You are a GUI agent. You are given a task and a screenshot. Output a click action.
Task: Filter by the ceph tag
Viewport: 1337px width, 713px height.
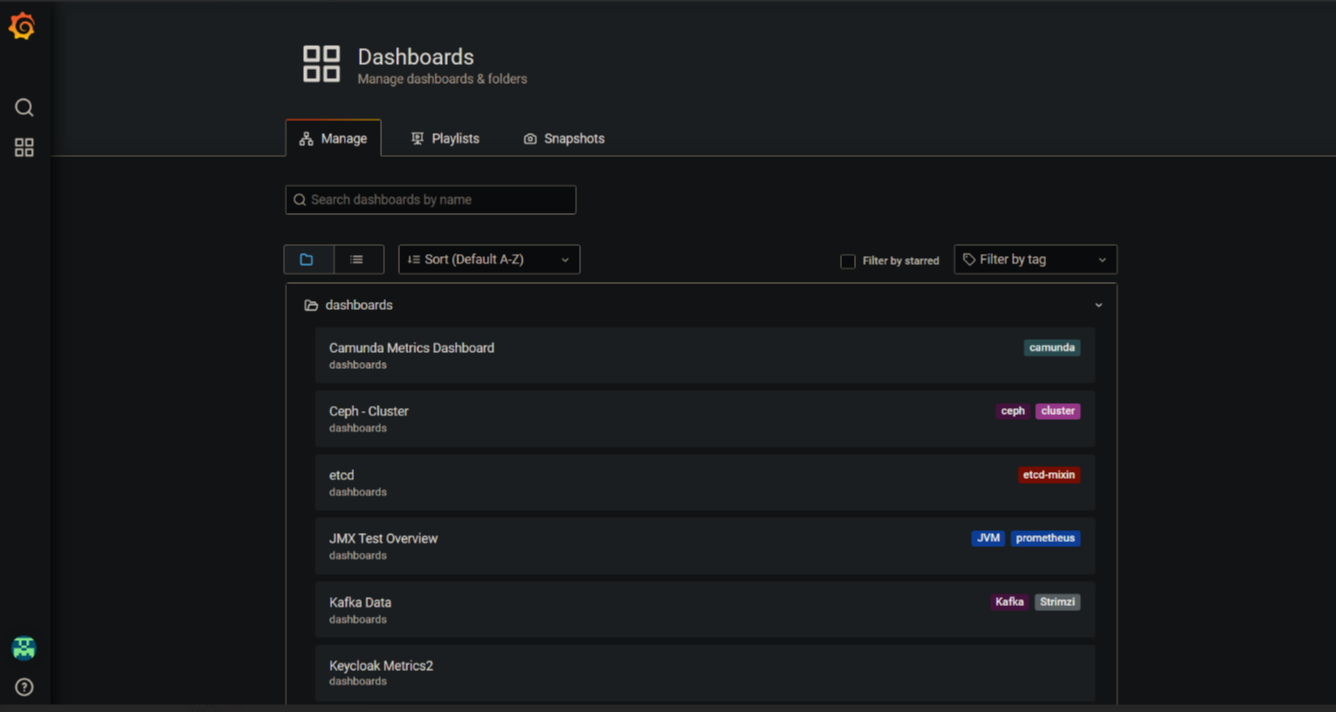1013,411
